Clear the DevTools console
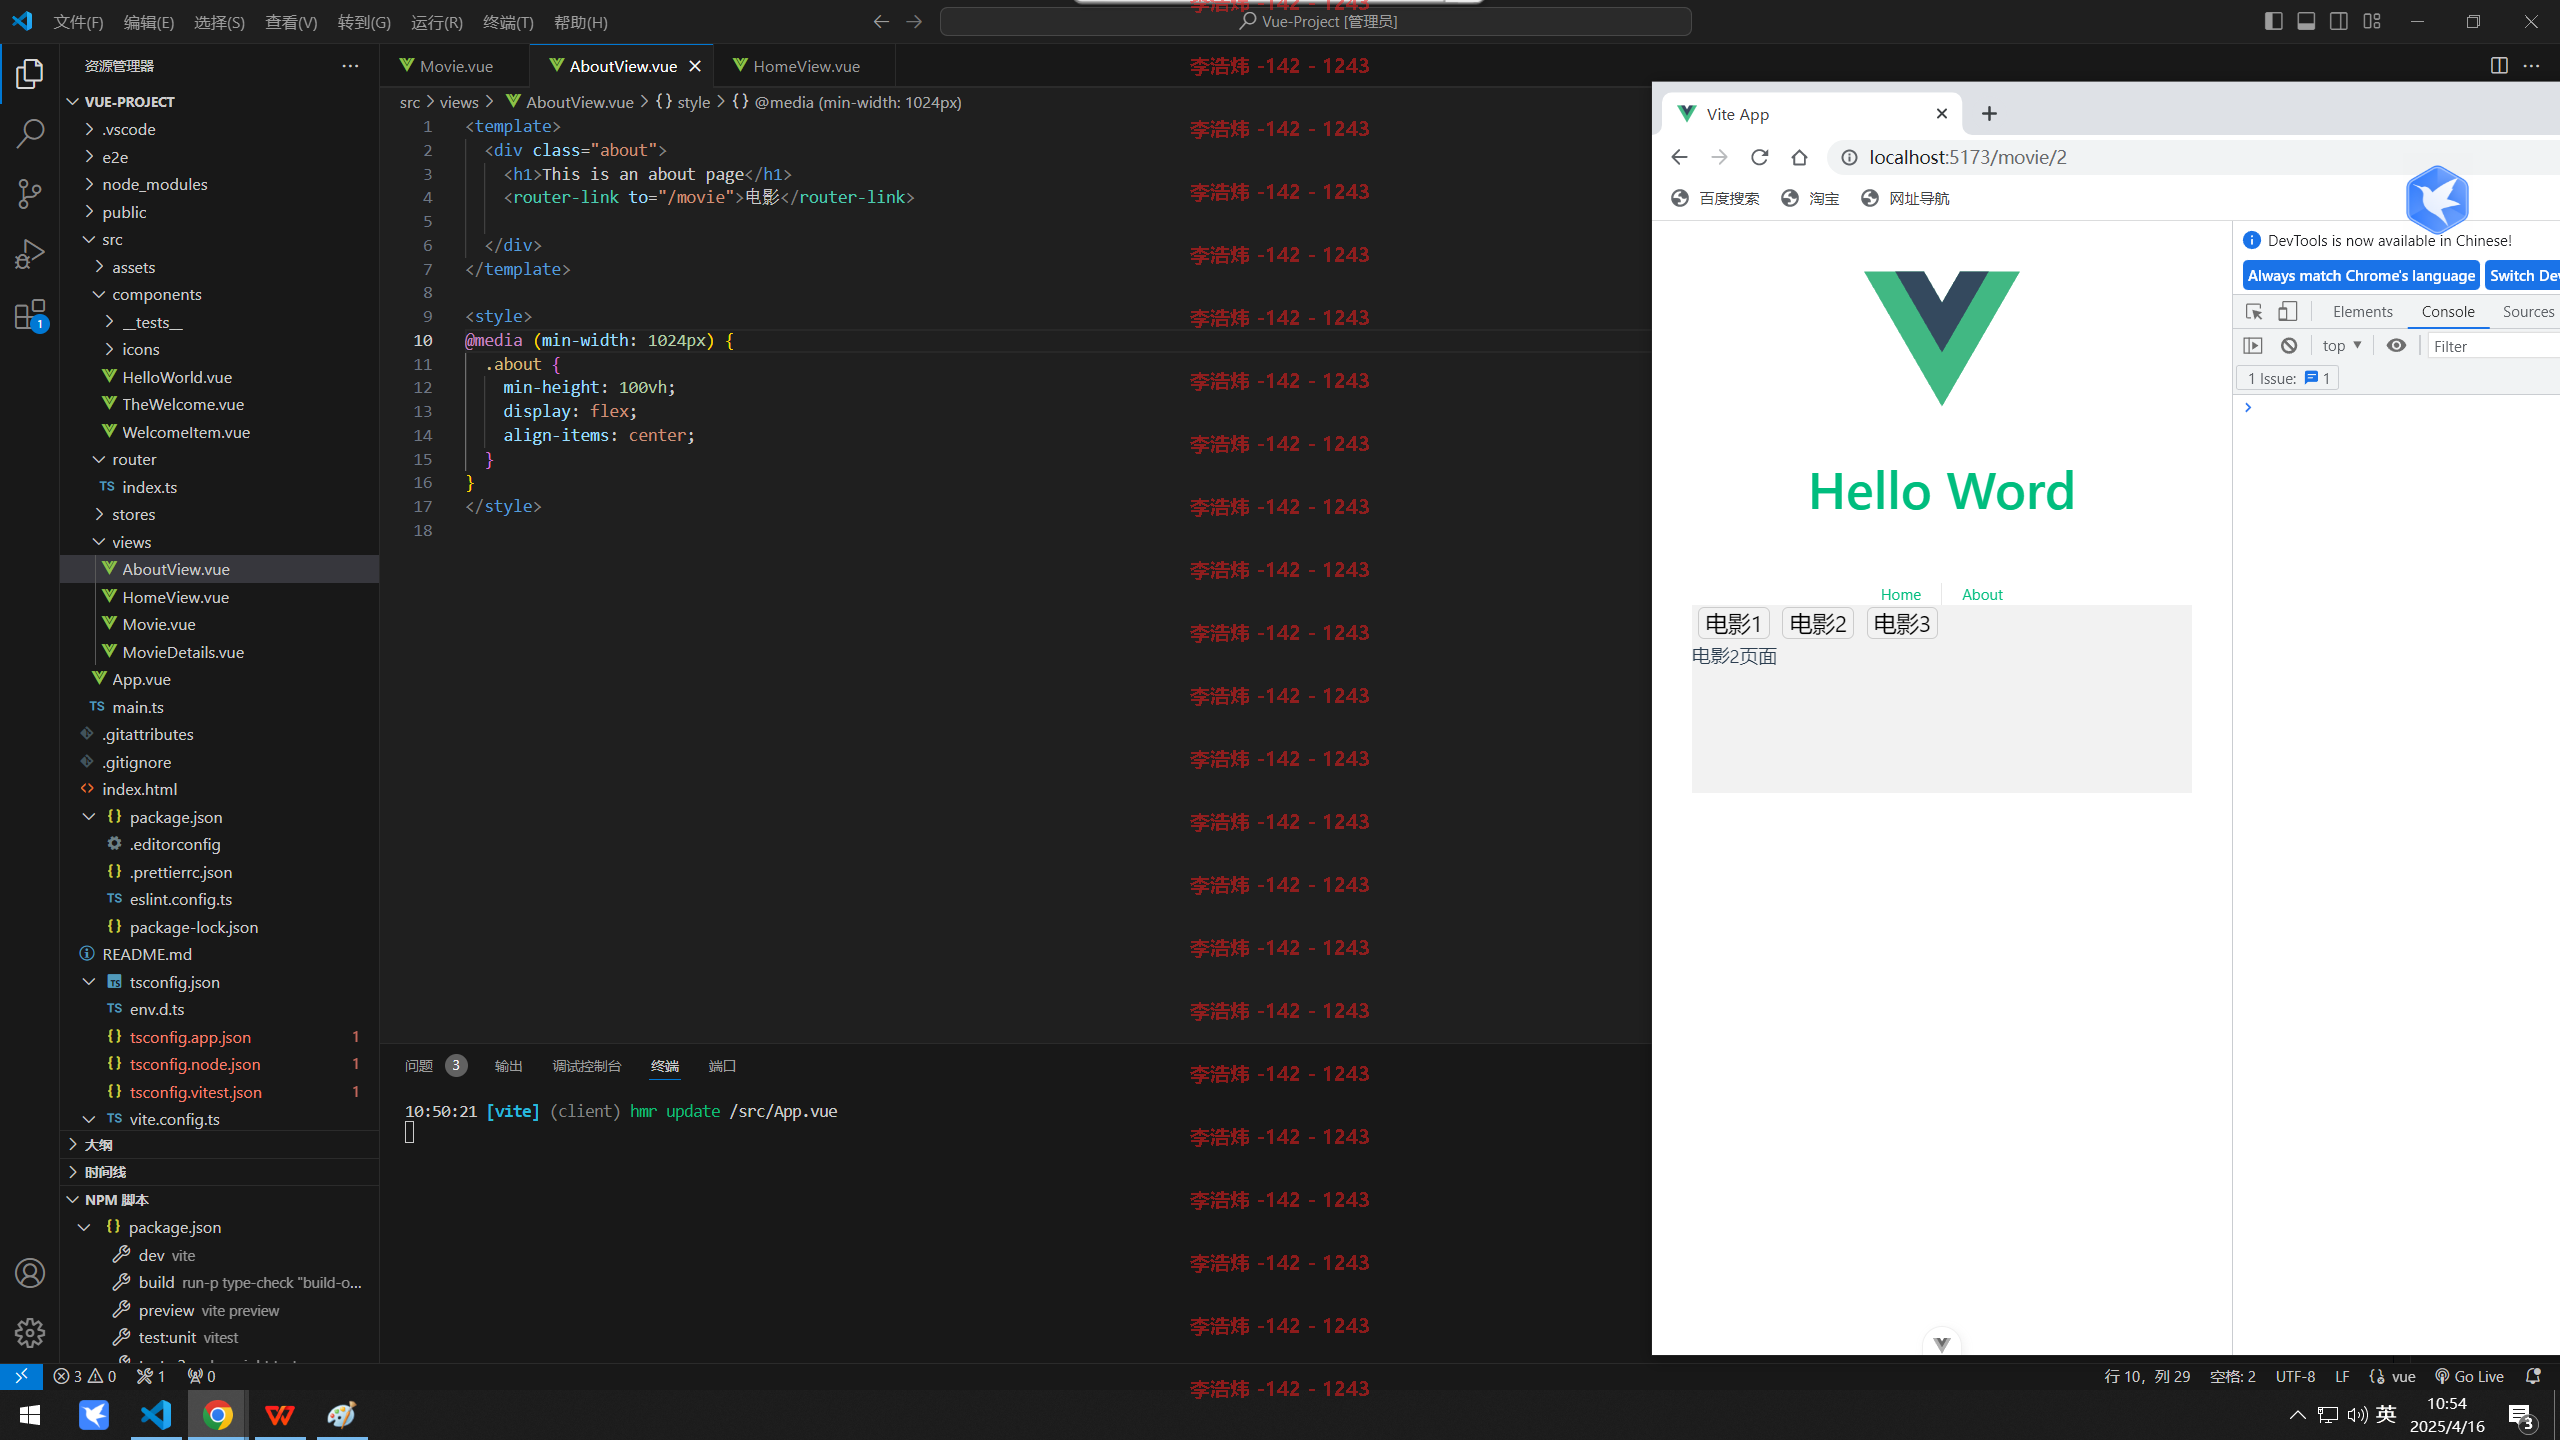 [2289, 346]
